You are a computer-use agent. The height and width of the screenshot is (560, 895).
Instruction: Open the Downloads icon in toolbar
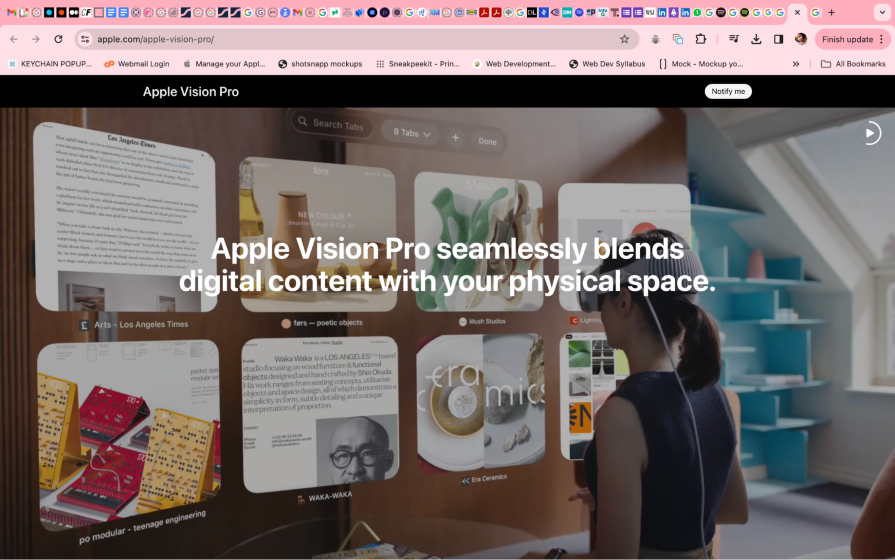pos(756,39)
